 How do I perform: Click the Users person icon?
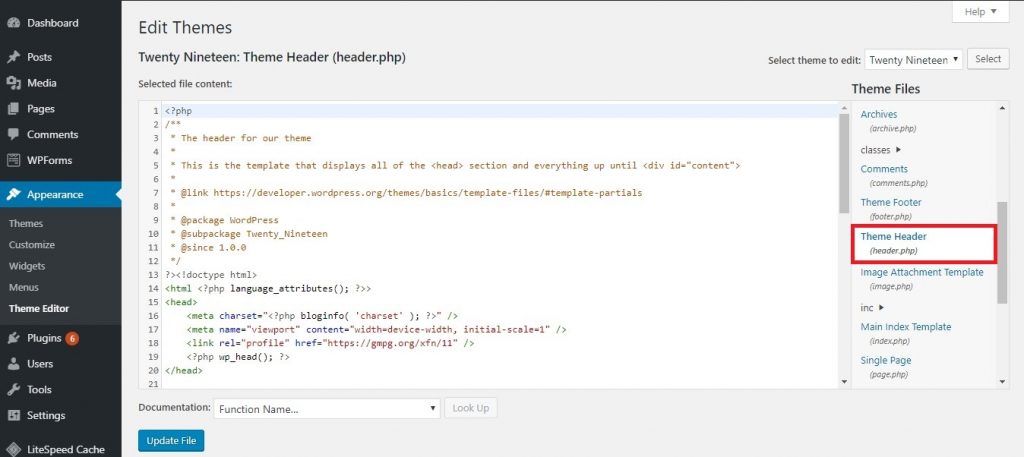pos(13,364)
